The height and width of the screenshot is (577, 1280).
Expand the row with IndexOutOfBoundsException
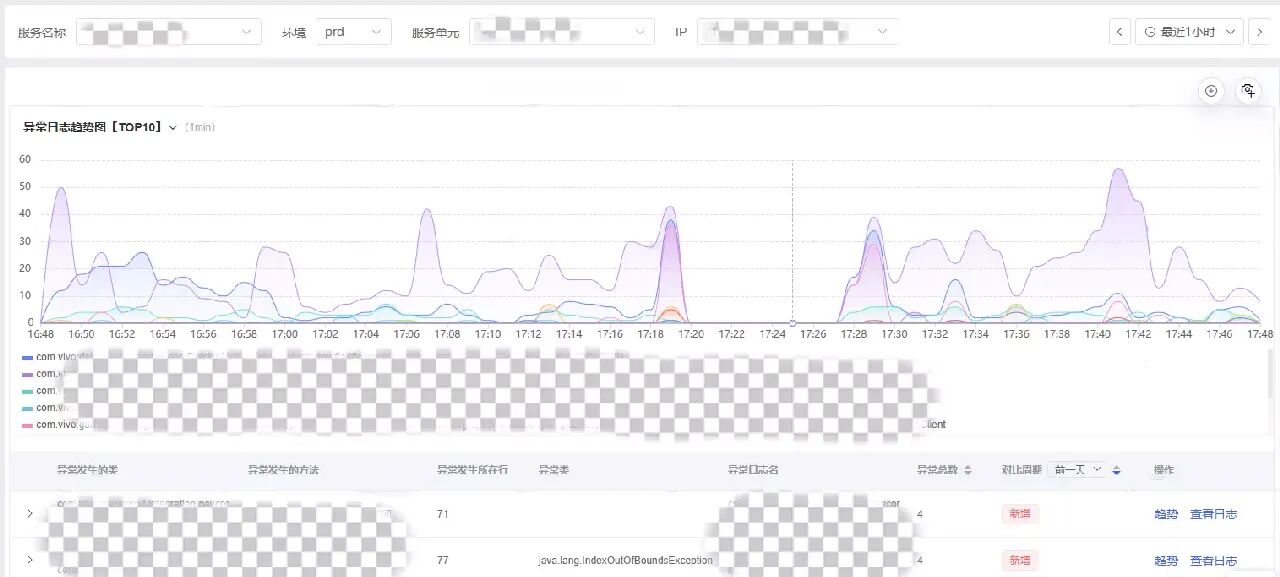30,560
